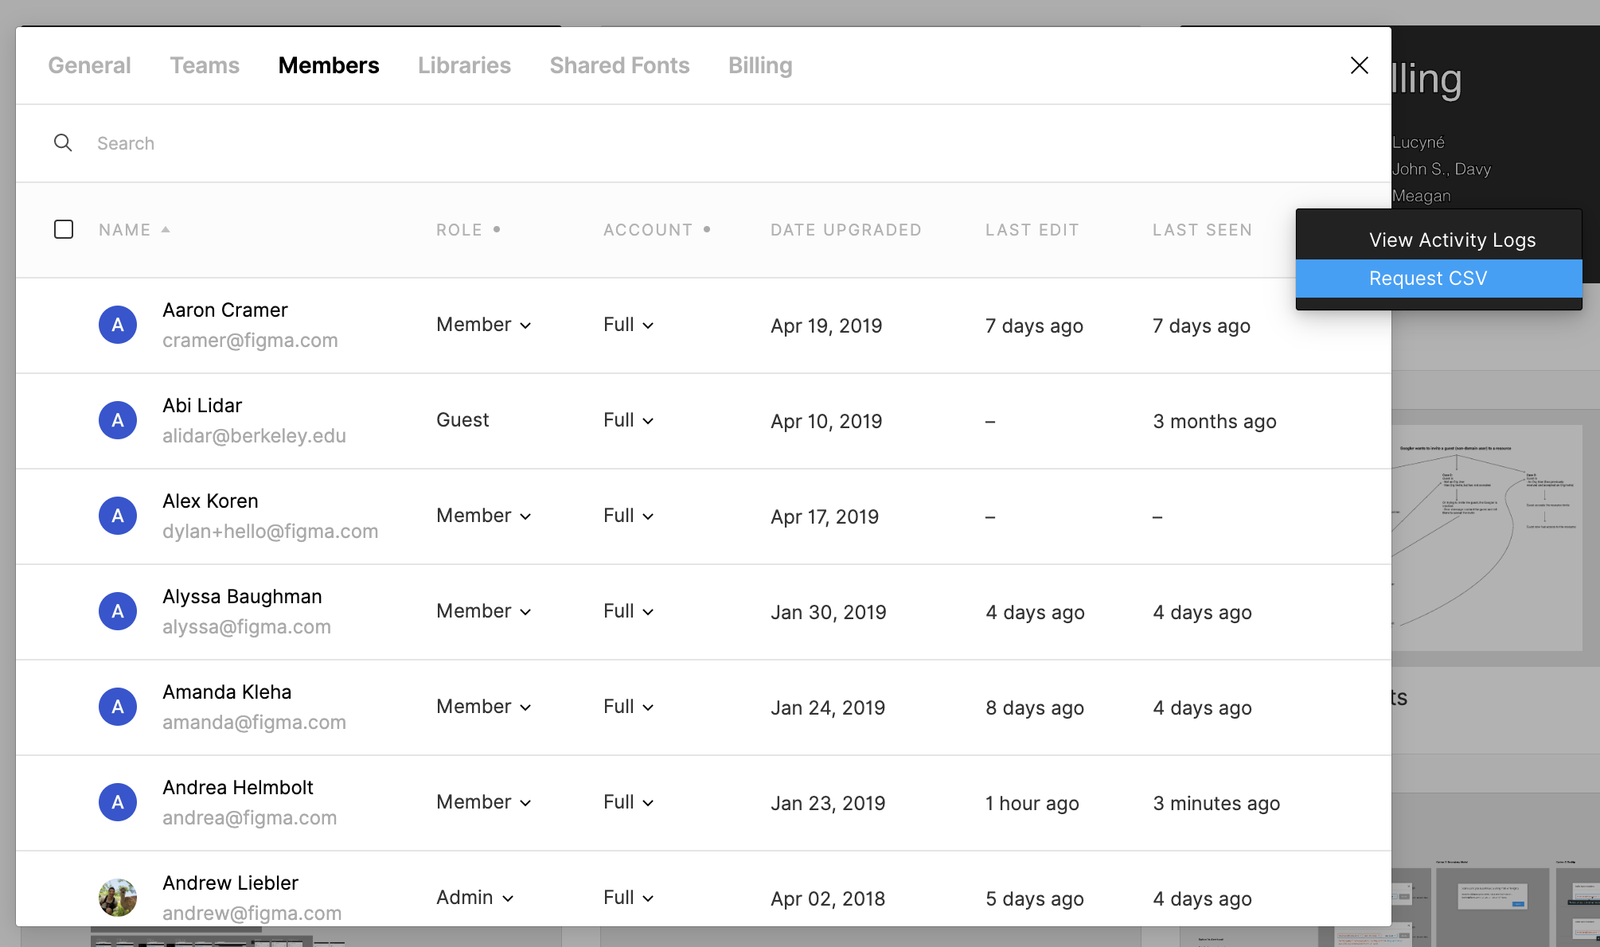The image size is (1600, 947).
Task: Open Andrew Liebler's Full account dropdown
Action: tap(629, 898)
